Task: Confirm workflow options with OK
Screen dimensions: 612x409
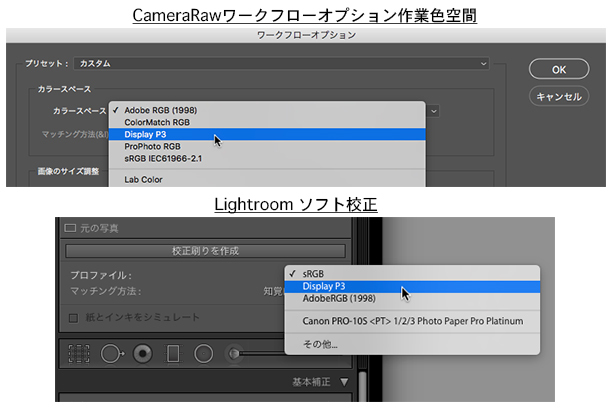Action: (x=559, y=69)
